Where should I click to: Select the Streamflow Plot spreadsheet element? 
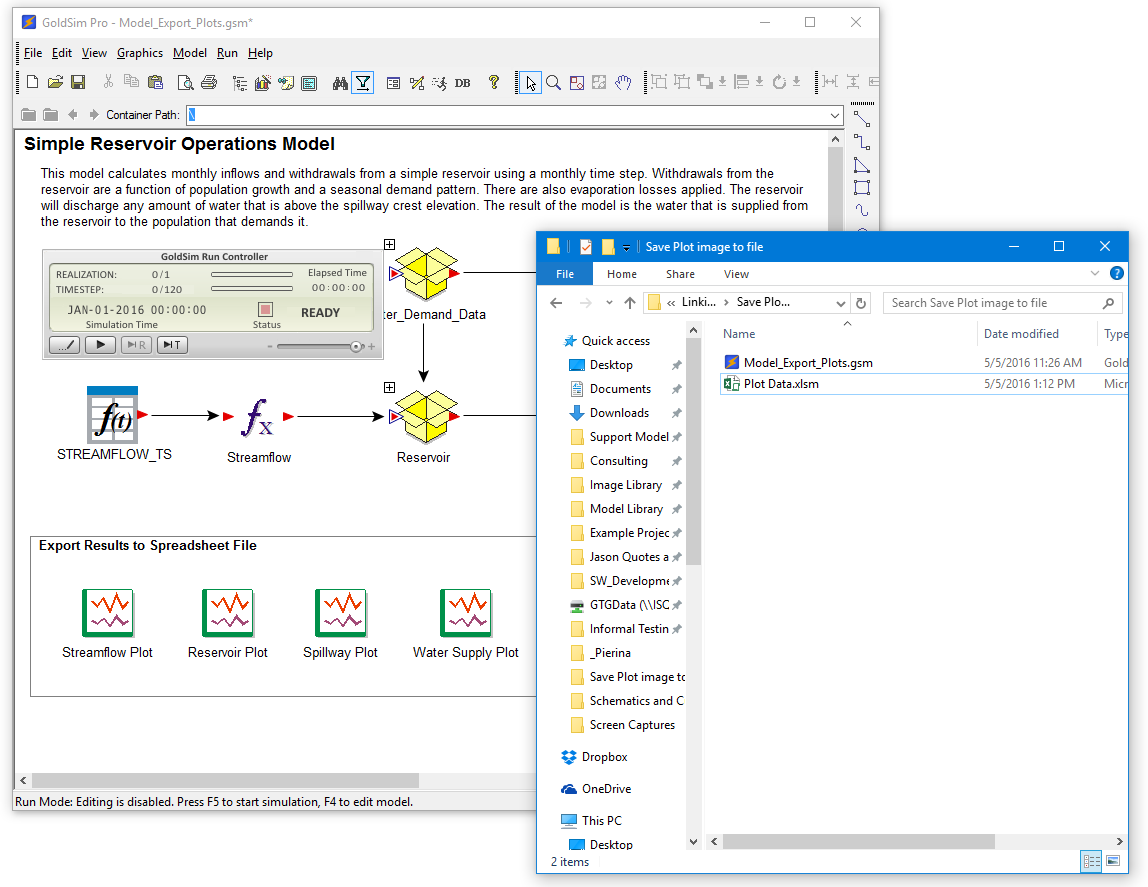107,612
